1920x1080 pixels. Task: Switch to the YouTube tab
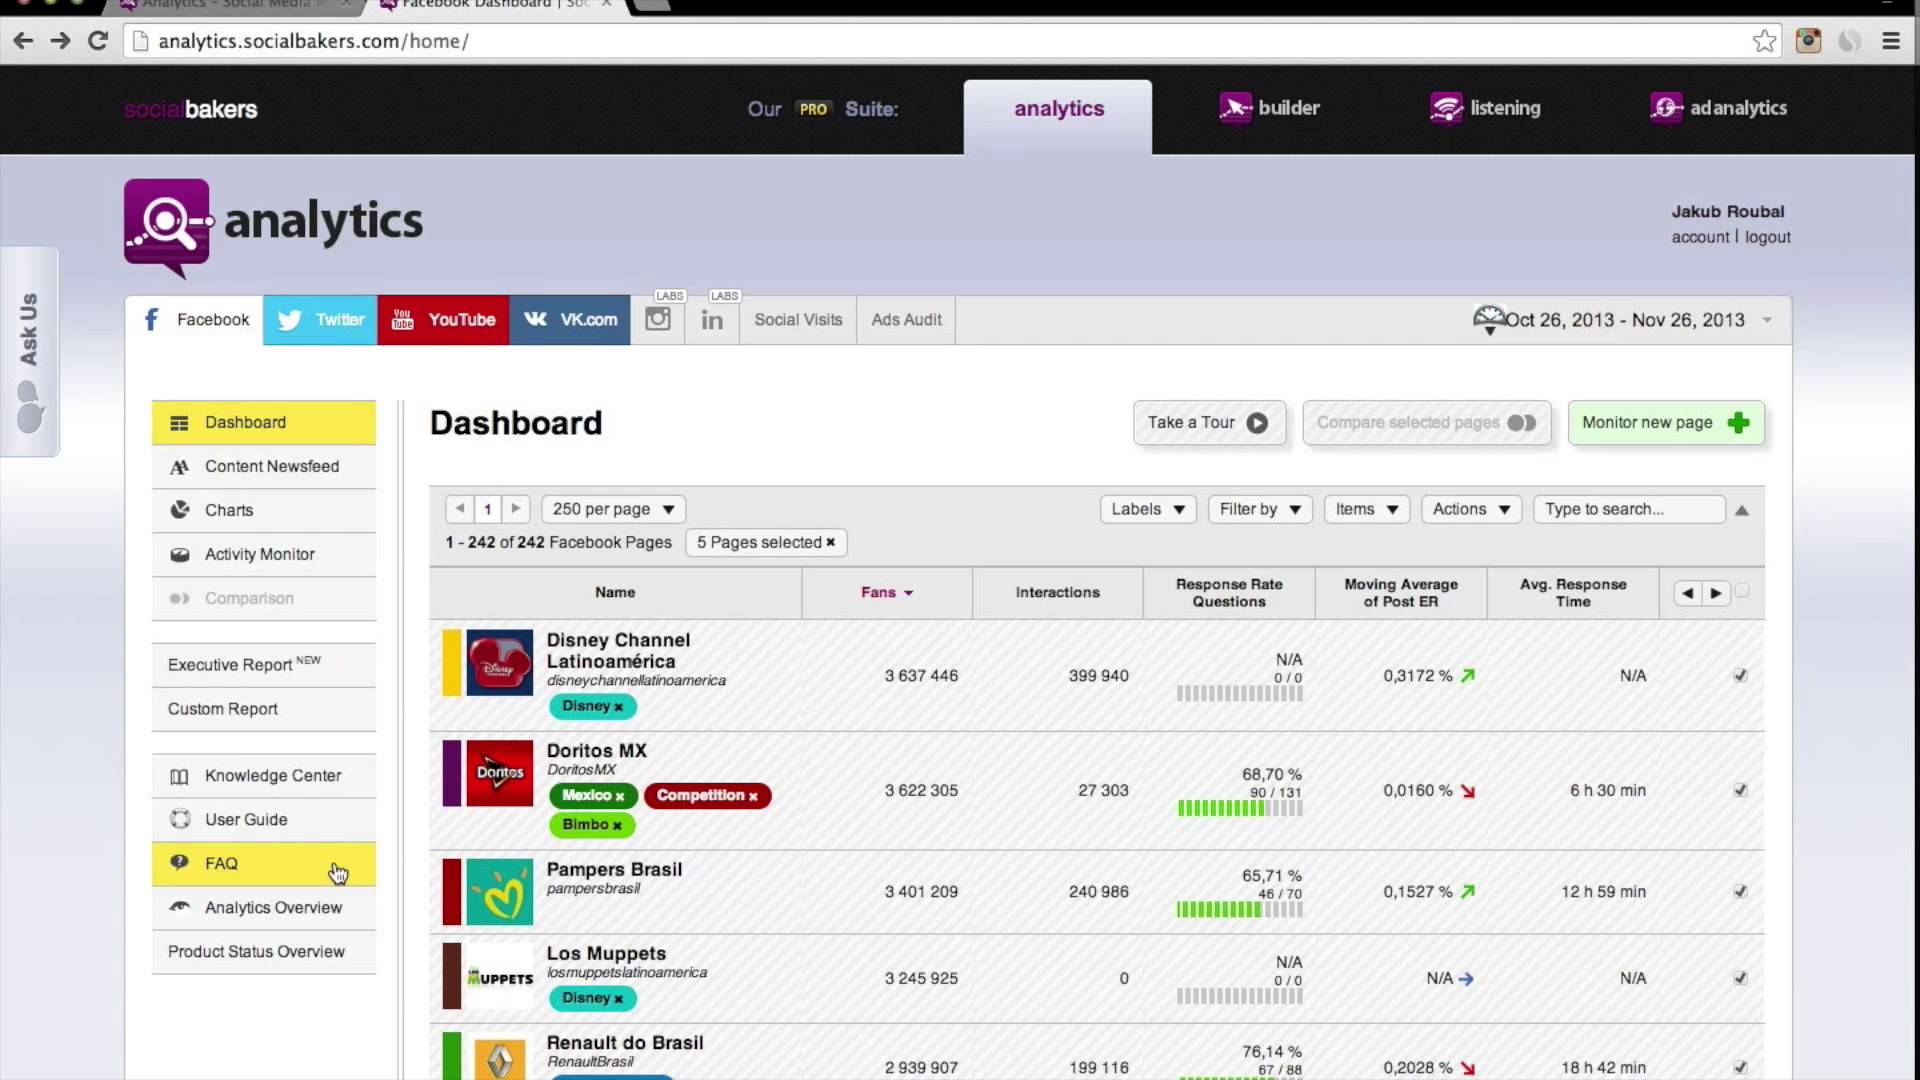[443, 320]
